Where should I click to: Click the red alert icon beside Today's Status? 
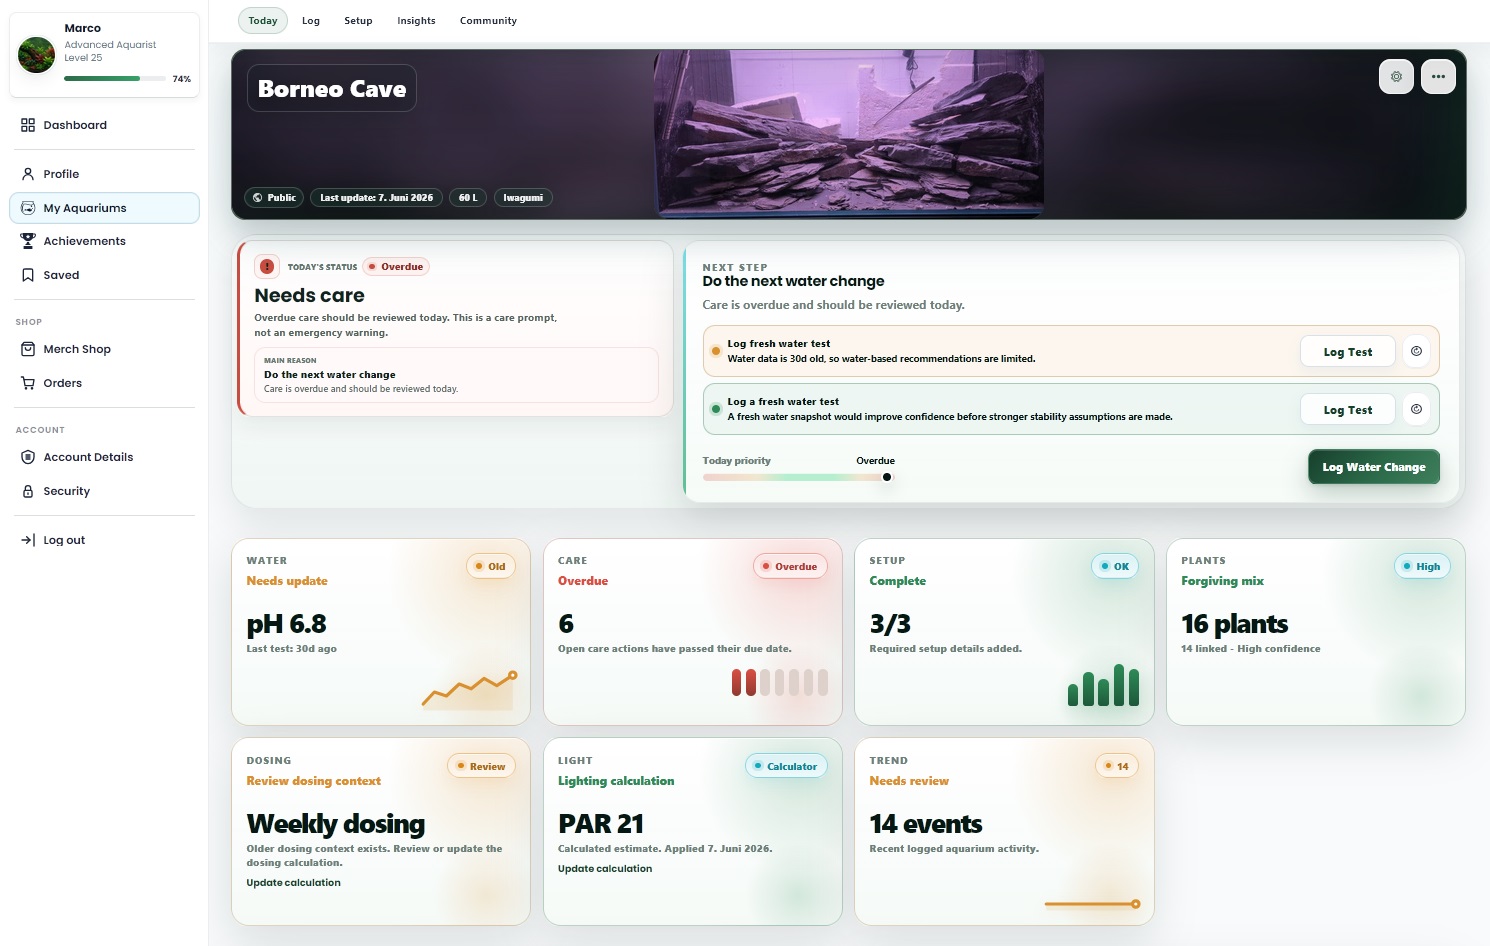coord(267,266)
